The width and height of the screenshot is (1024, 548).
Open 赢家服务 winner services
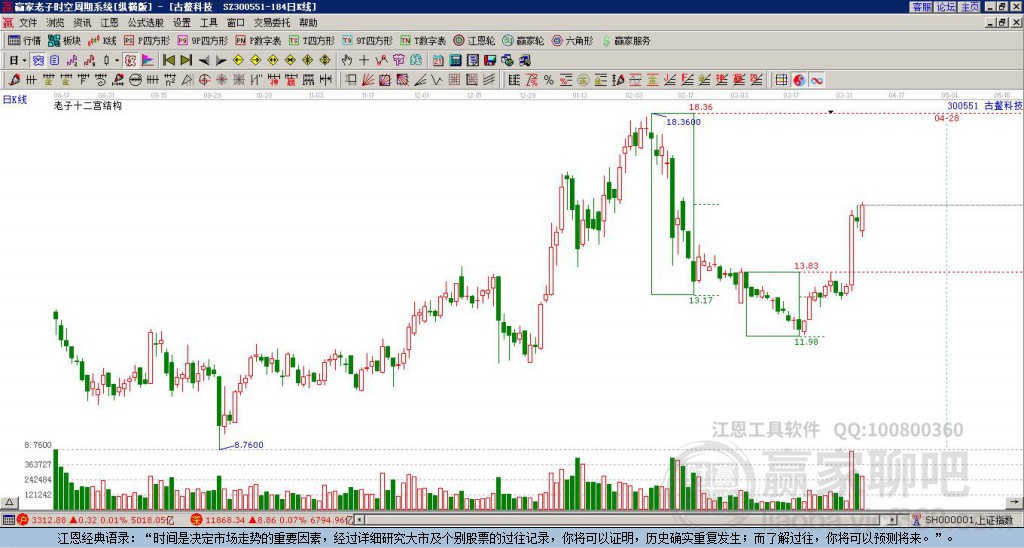tap(626, 40)
